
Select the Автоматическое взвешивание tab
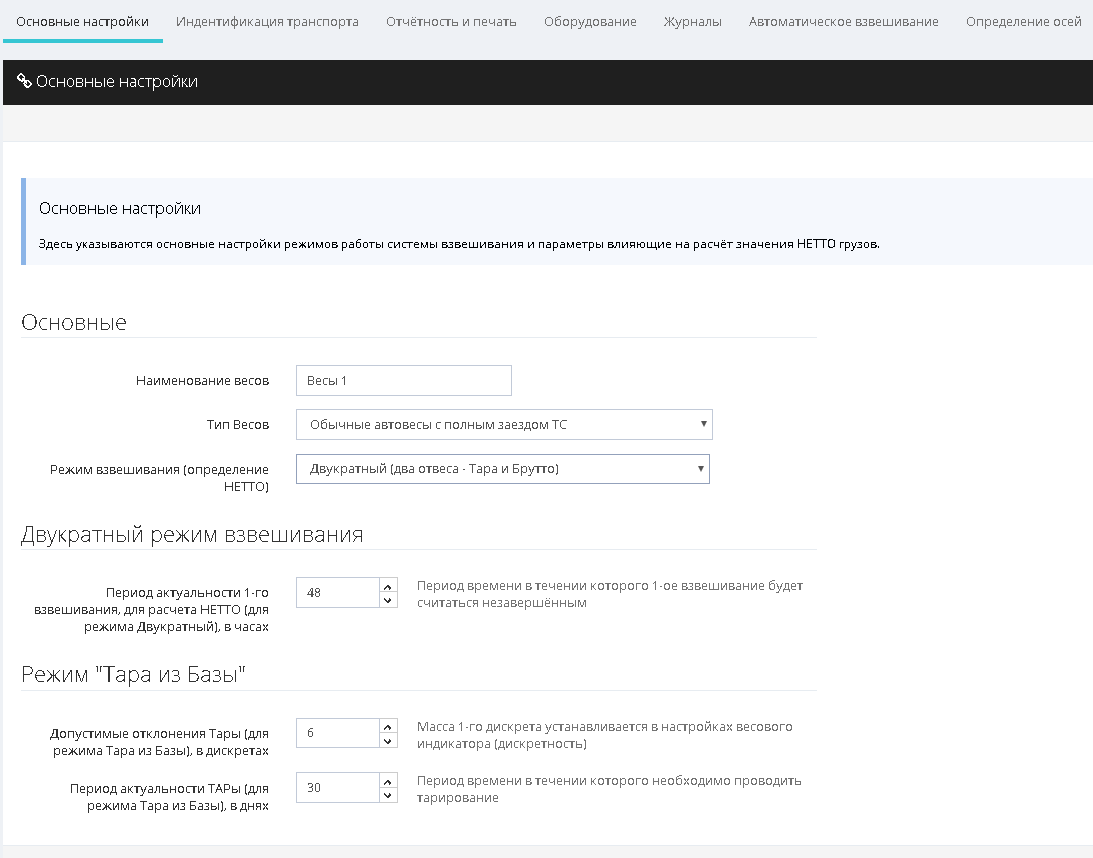843,21
